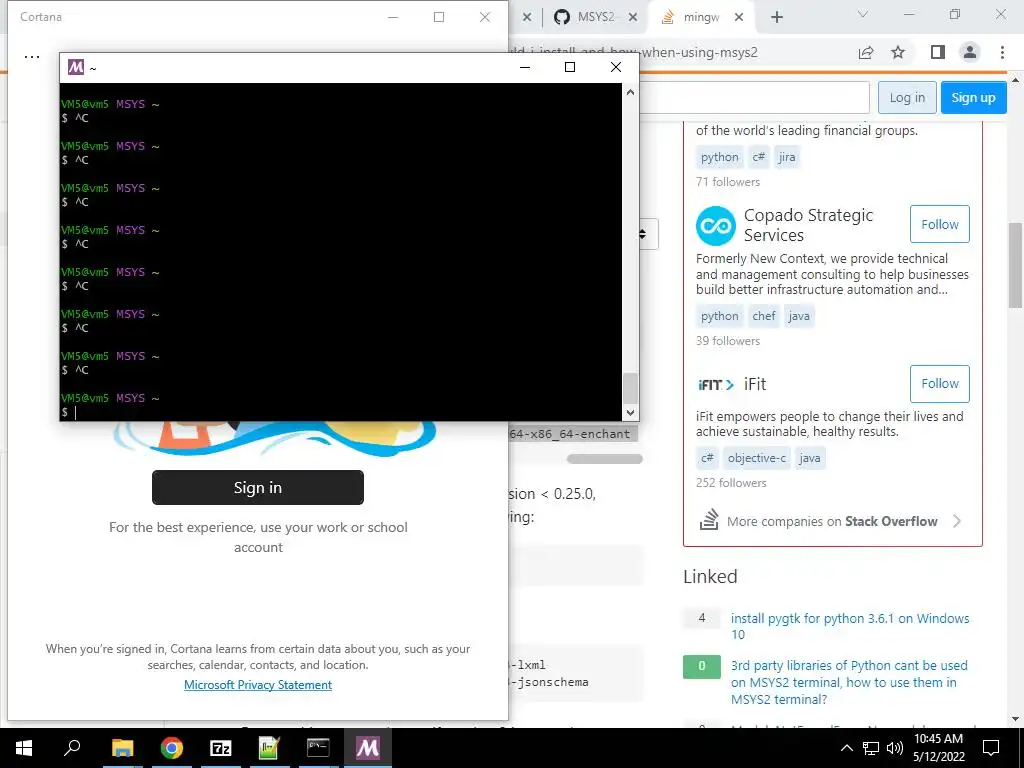Open the notification center icon
The image size is (1024, 768).
coord(991,748)
